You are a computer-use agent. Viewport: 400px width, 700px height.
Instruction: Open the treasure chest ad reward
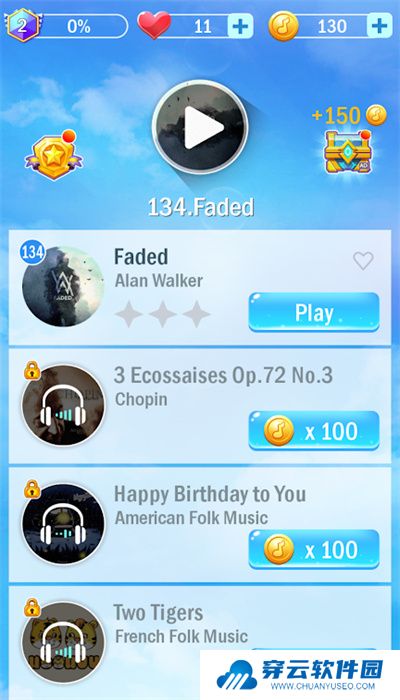pos(348,152)
